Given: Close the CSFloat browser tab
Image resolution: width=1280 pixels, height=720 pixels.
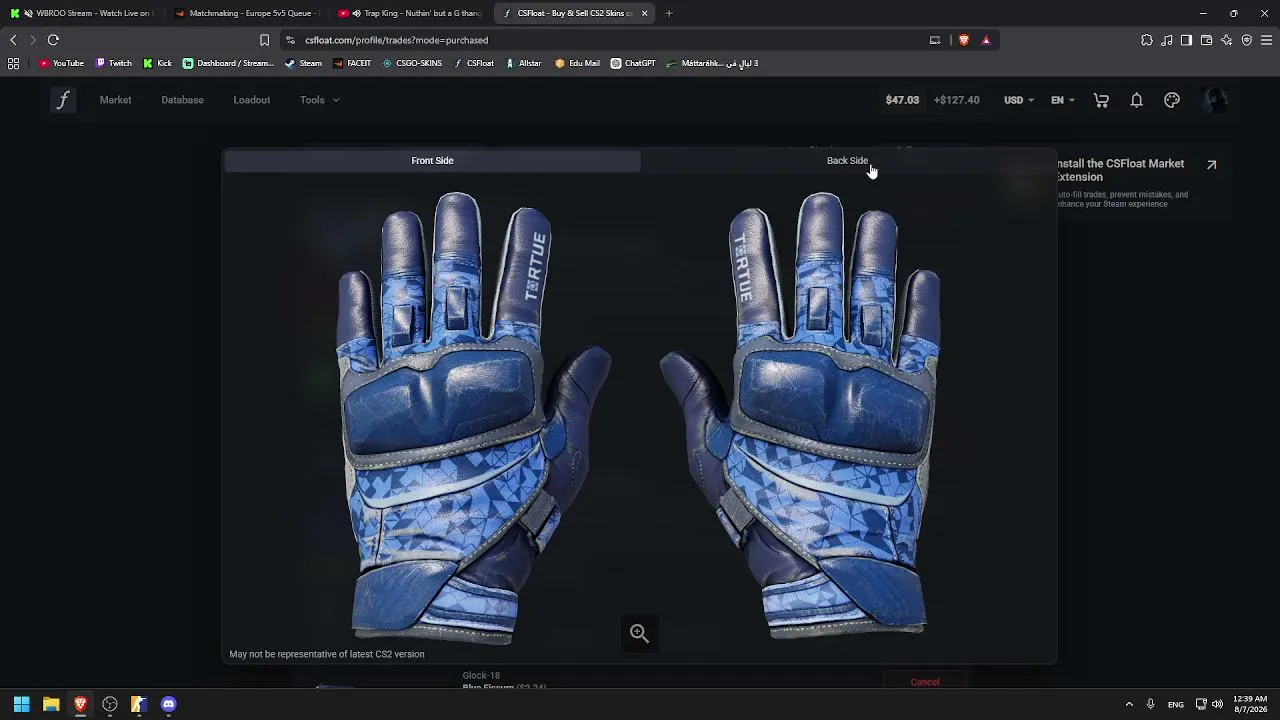Looking at the screenshot, I should coord(644,13).
